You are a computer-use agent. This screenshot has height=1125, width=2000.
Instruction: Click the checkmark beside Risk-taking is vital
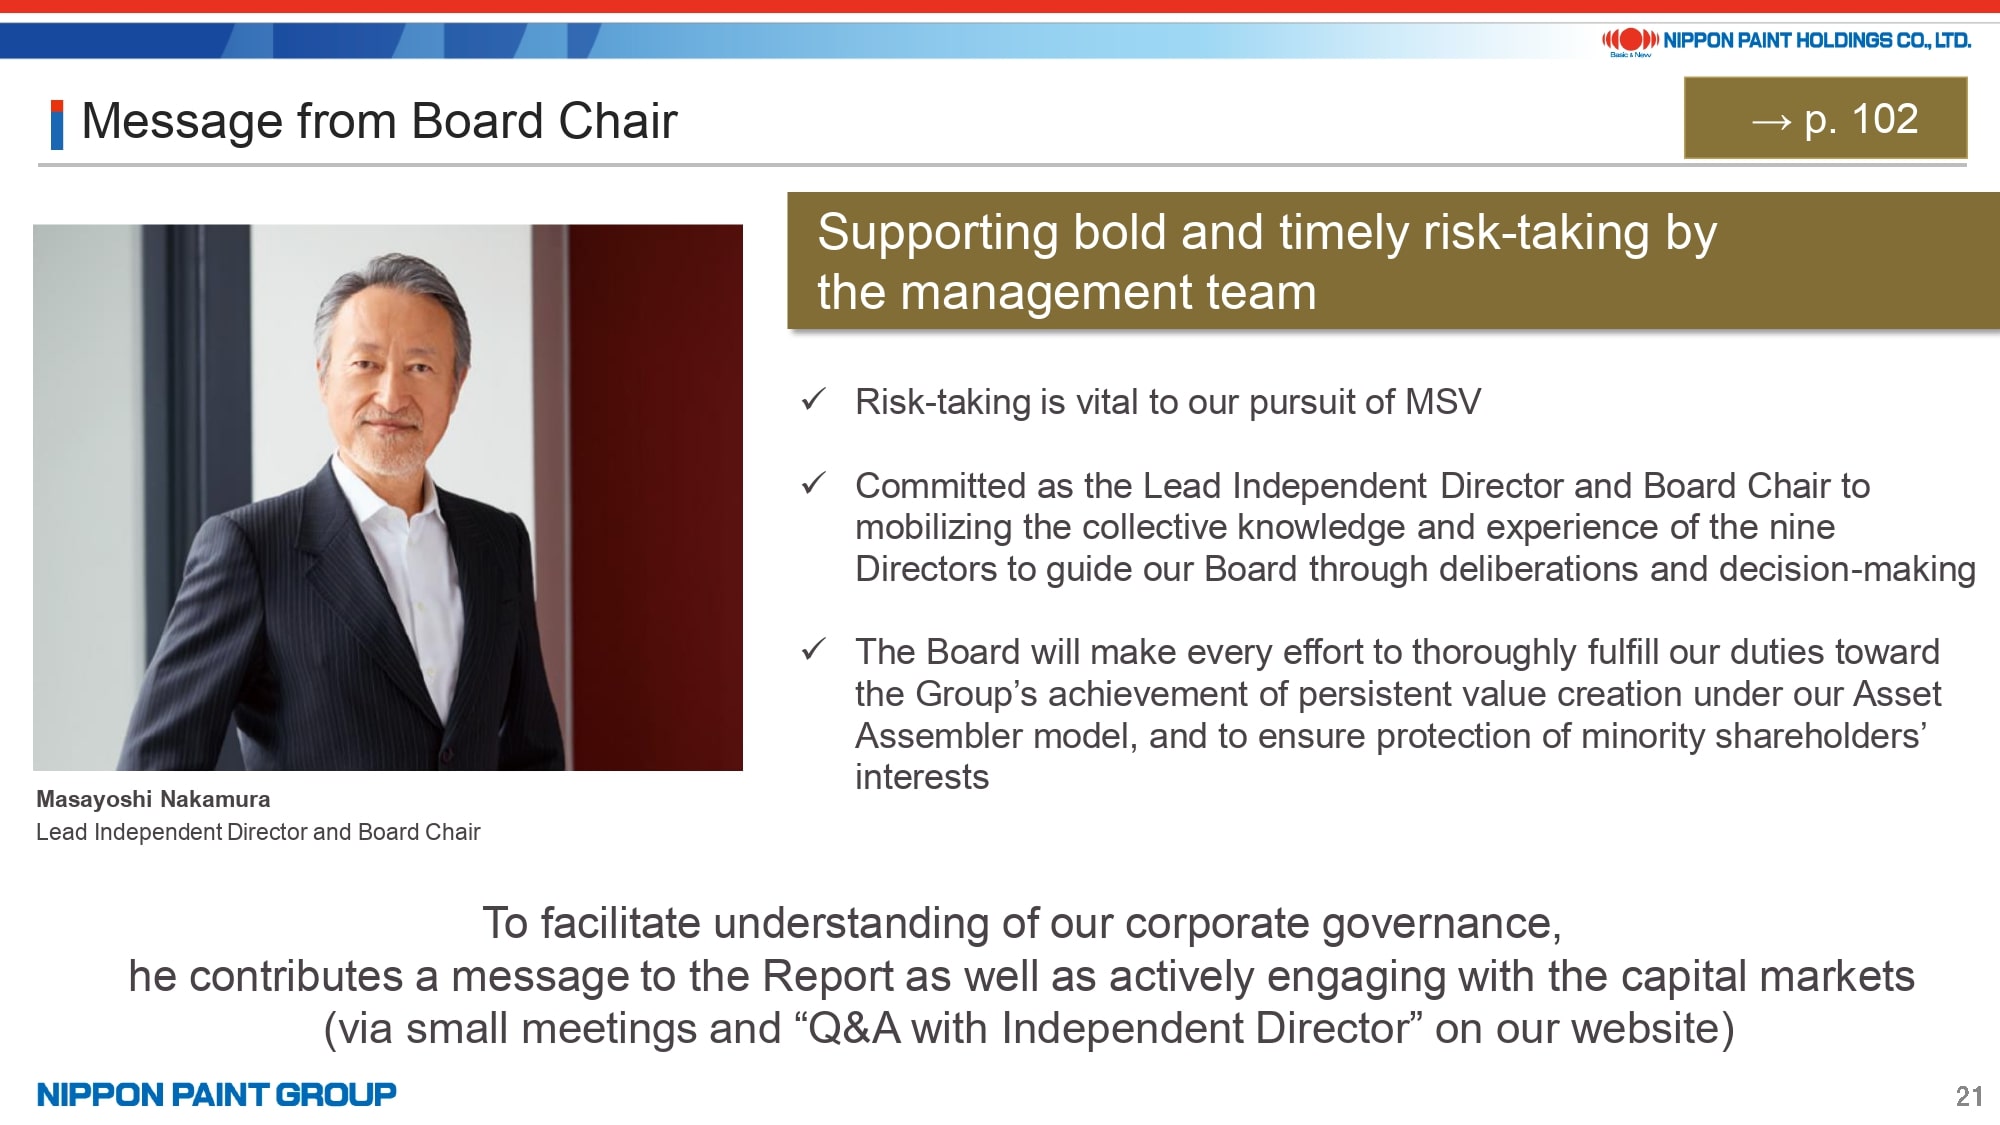(x=813, y=400)
